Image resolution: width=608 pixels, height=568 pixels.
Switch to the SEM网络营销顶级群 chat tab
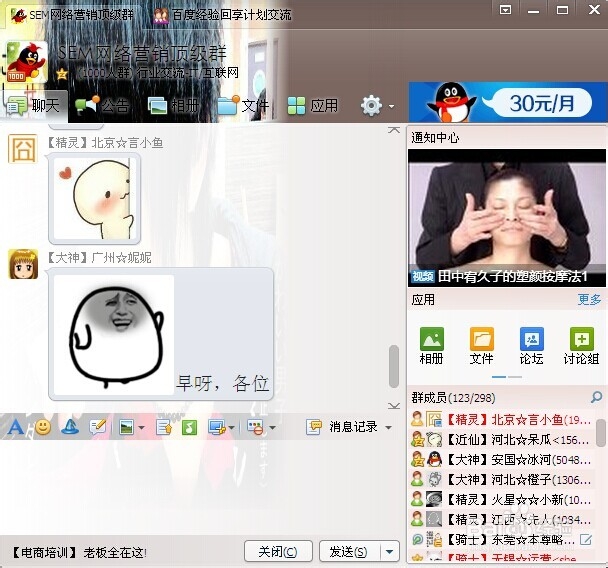click(x=72, y=15)
